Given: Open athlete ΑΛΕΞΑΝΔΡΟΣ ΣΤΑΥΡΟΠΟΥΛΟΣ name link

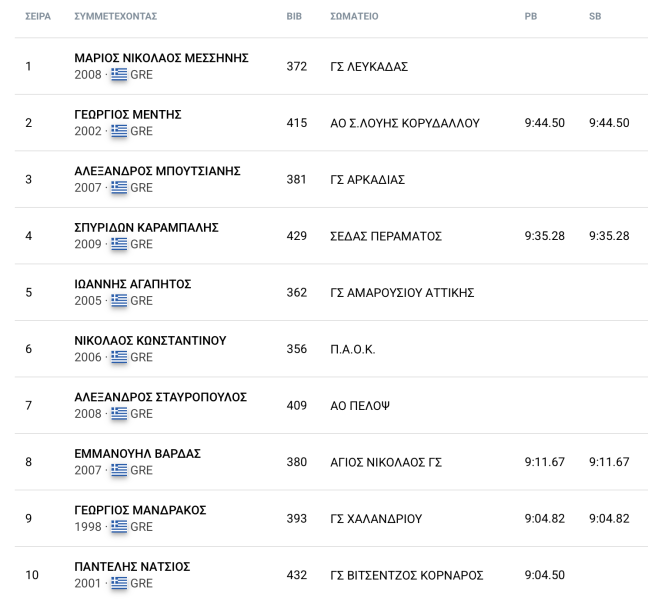Looking at the screenshot, I should click(160, 397).
